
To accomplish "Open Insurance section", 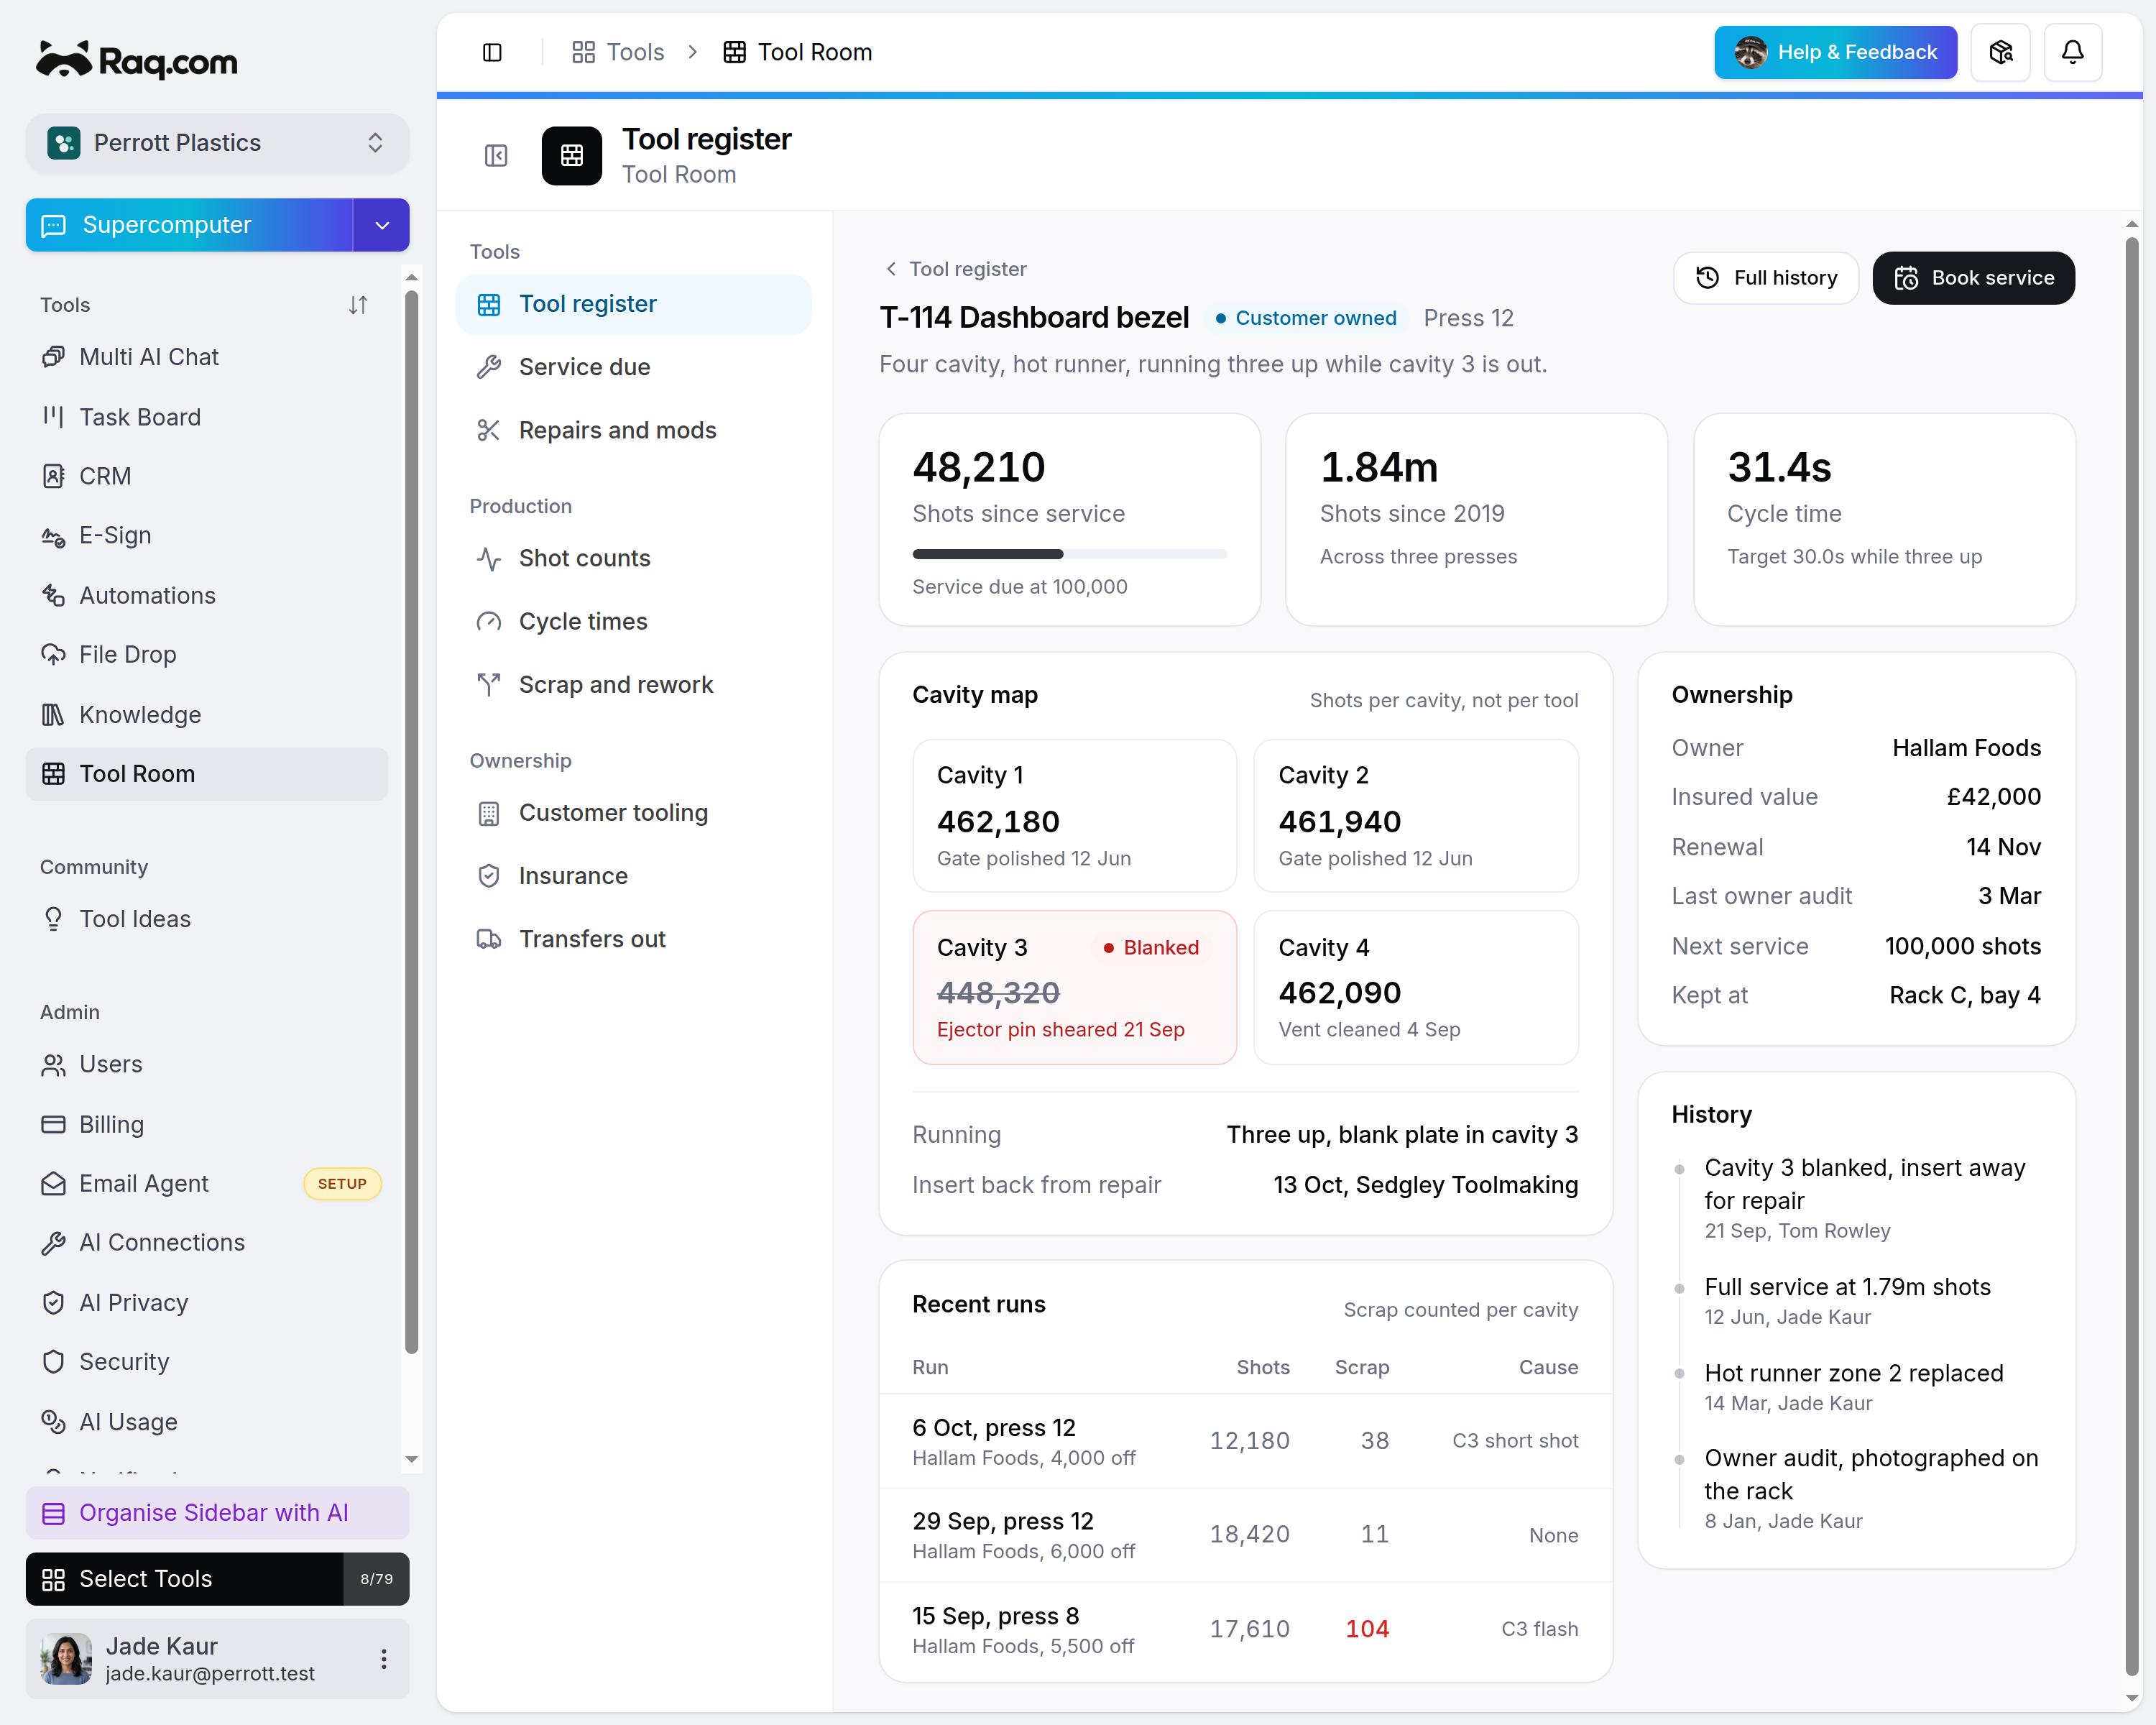I will tap(633, 876).
